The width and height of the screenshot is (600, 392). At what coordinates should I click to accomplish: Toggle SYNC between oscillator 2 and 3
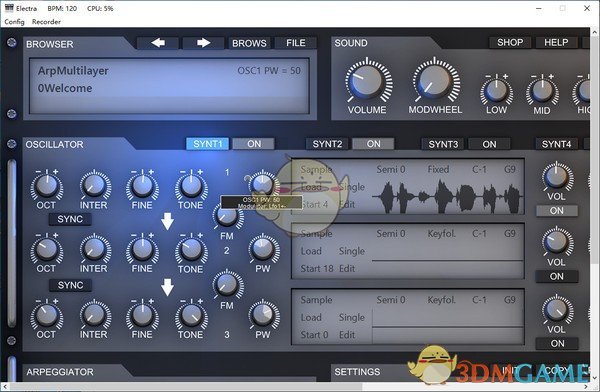[x=70, y=285]
